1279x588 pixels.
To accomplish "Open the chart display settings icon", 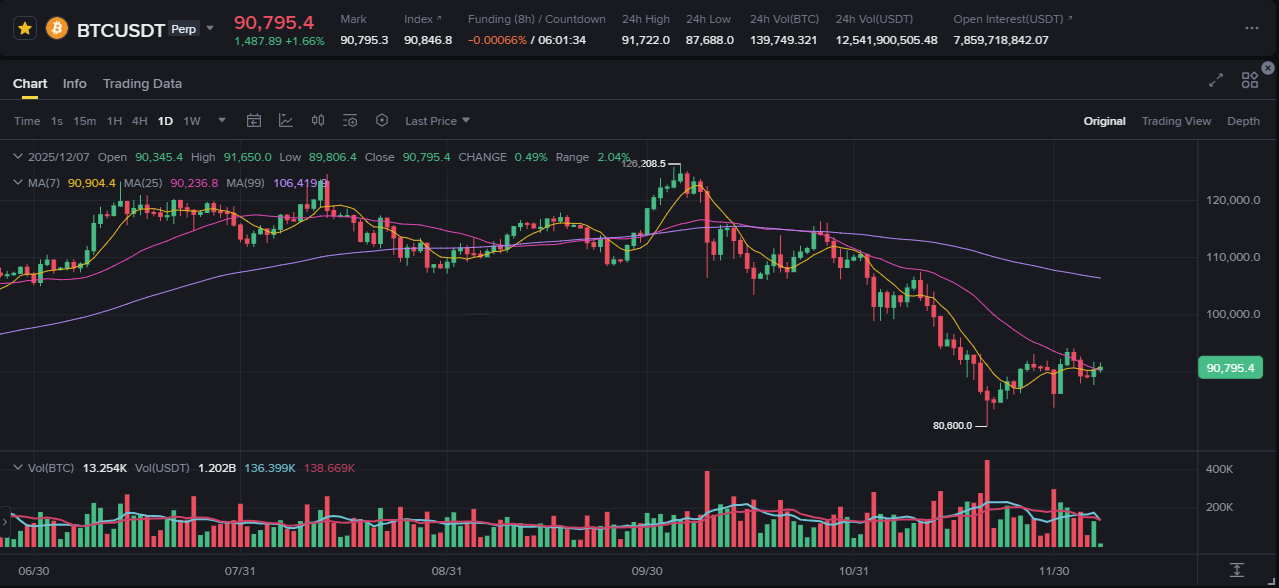I will 350,121.
